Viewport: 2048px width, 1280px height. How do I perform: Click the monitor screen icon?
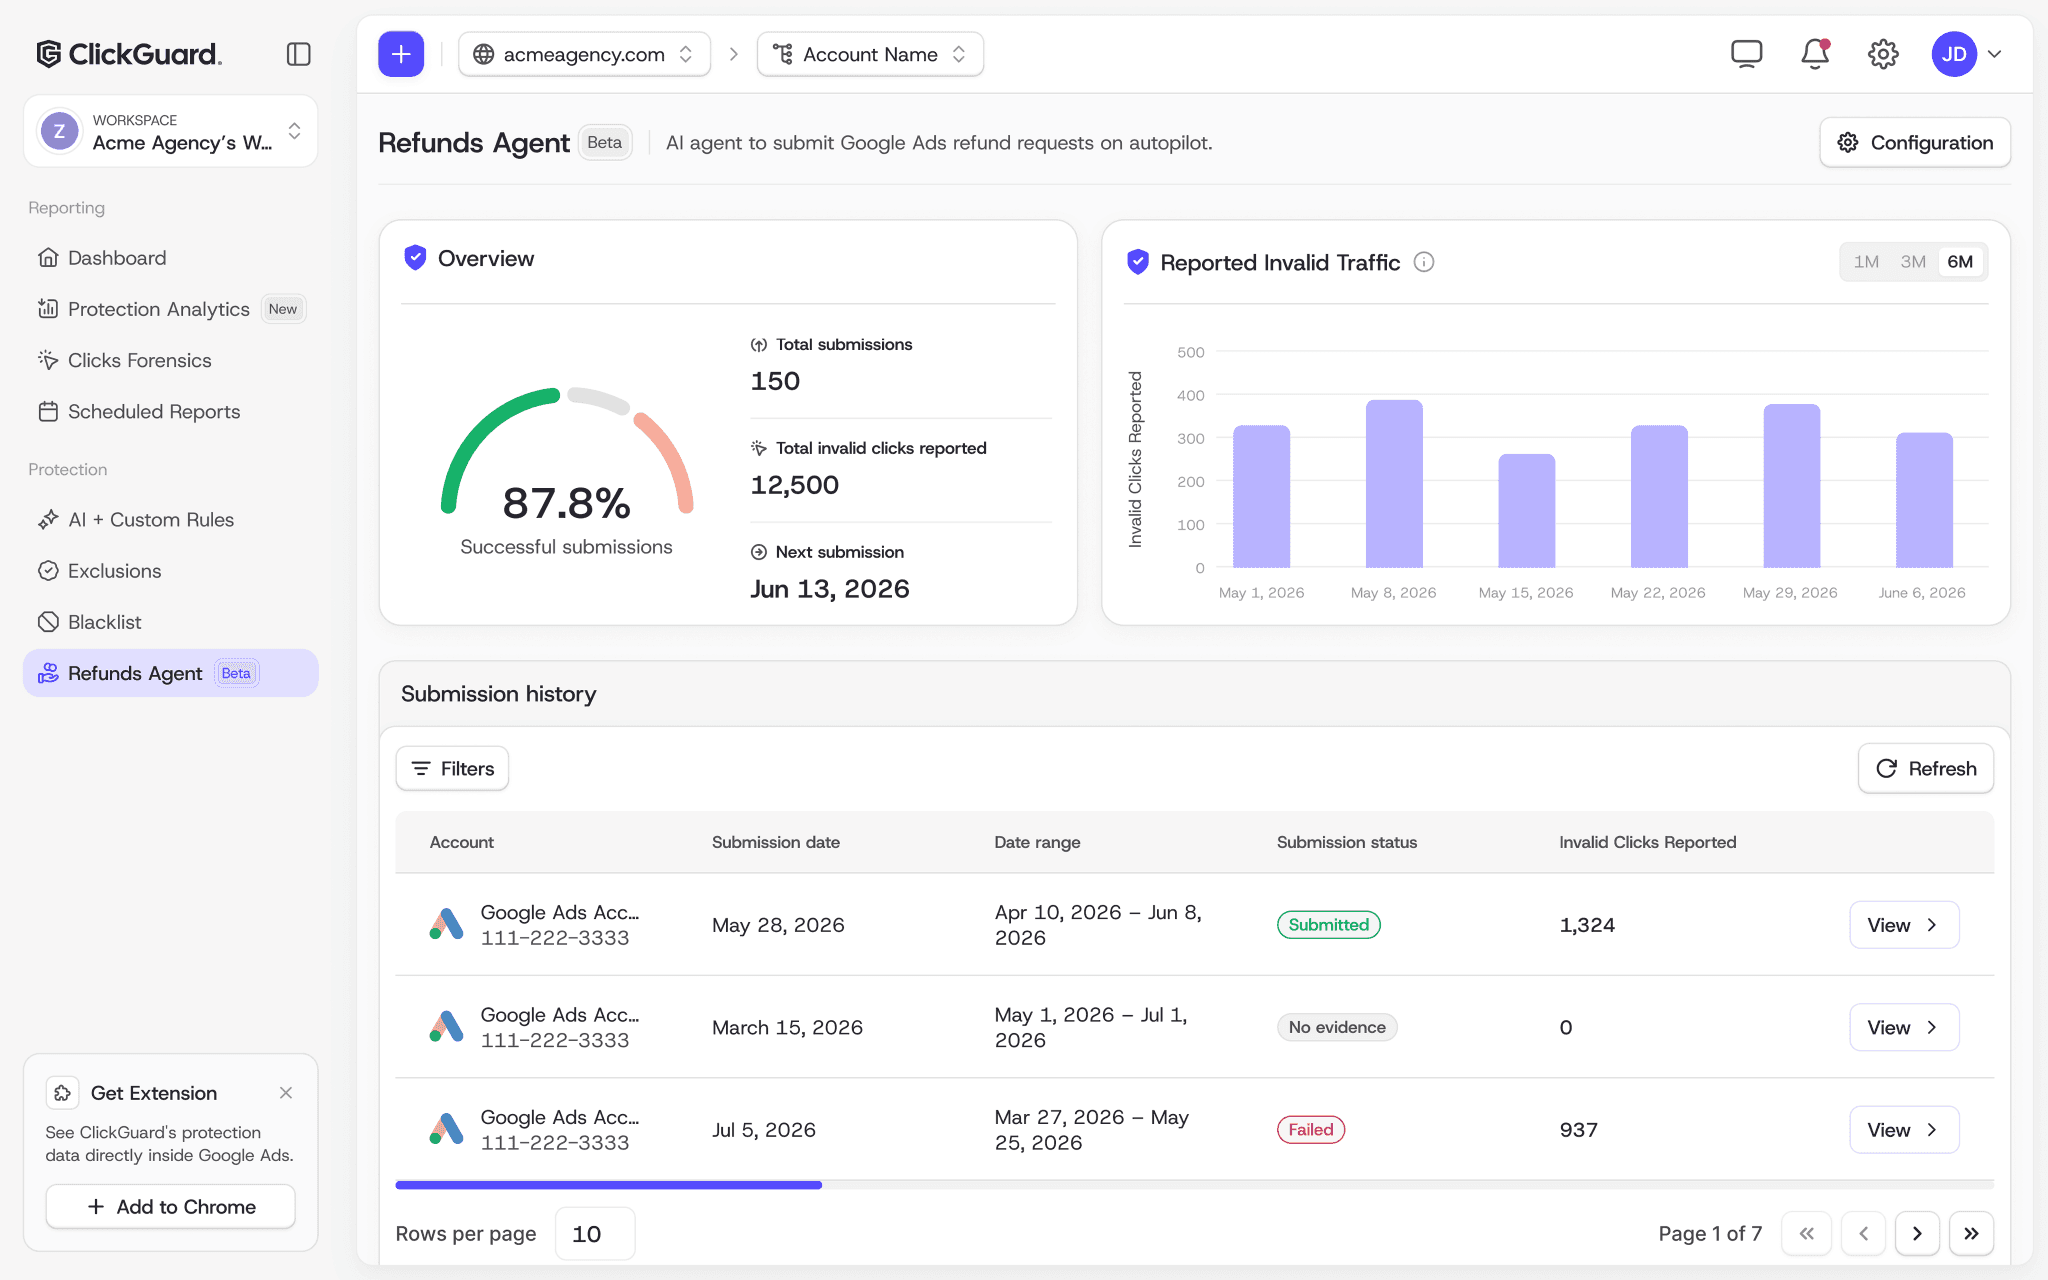click(1747, 54)
